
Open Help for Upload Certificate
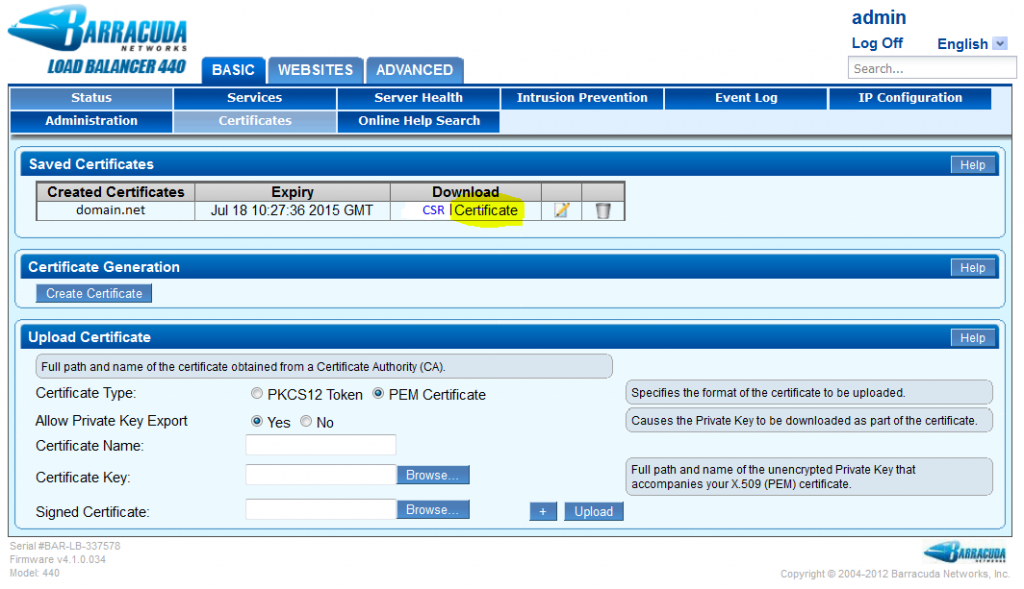pos(972,338)
